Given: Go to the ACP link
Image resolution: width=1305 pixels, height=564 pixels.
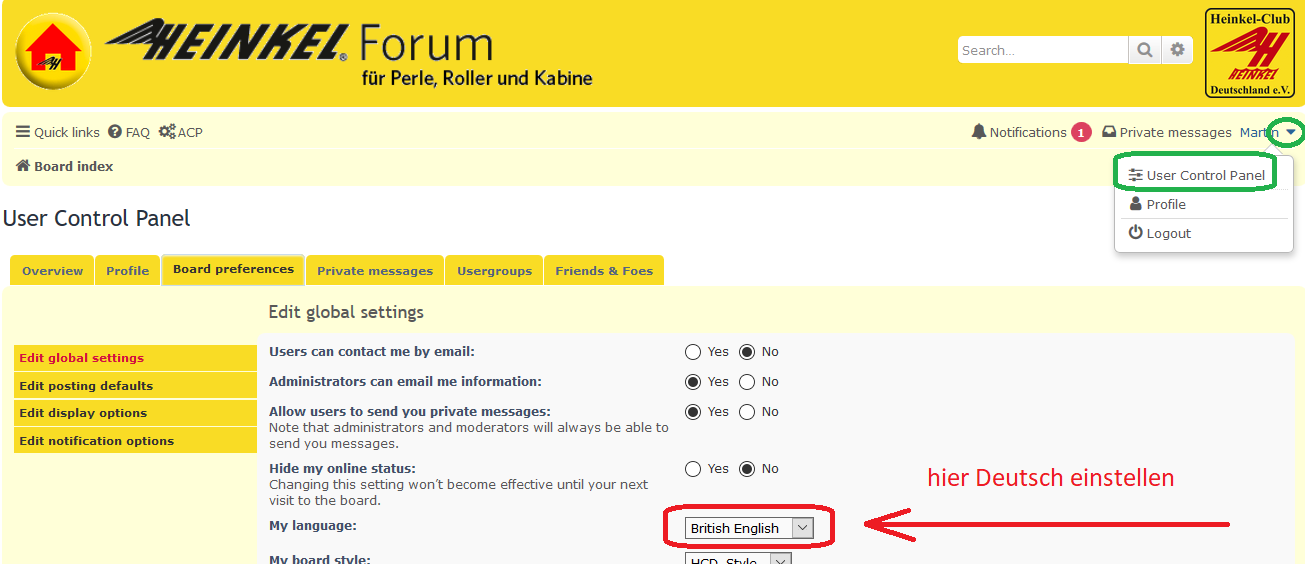Looking at the screenshot, I should (x=181, y=132).
